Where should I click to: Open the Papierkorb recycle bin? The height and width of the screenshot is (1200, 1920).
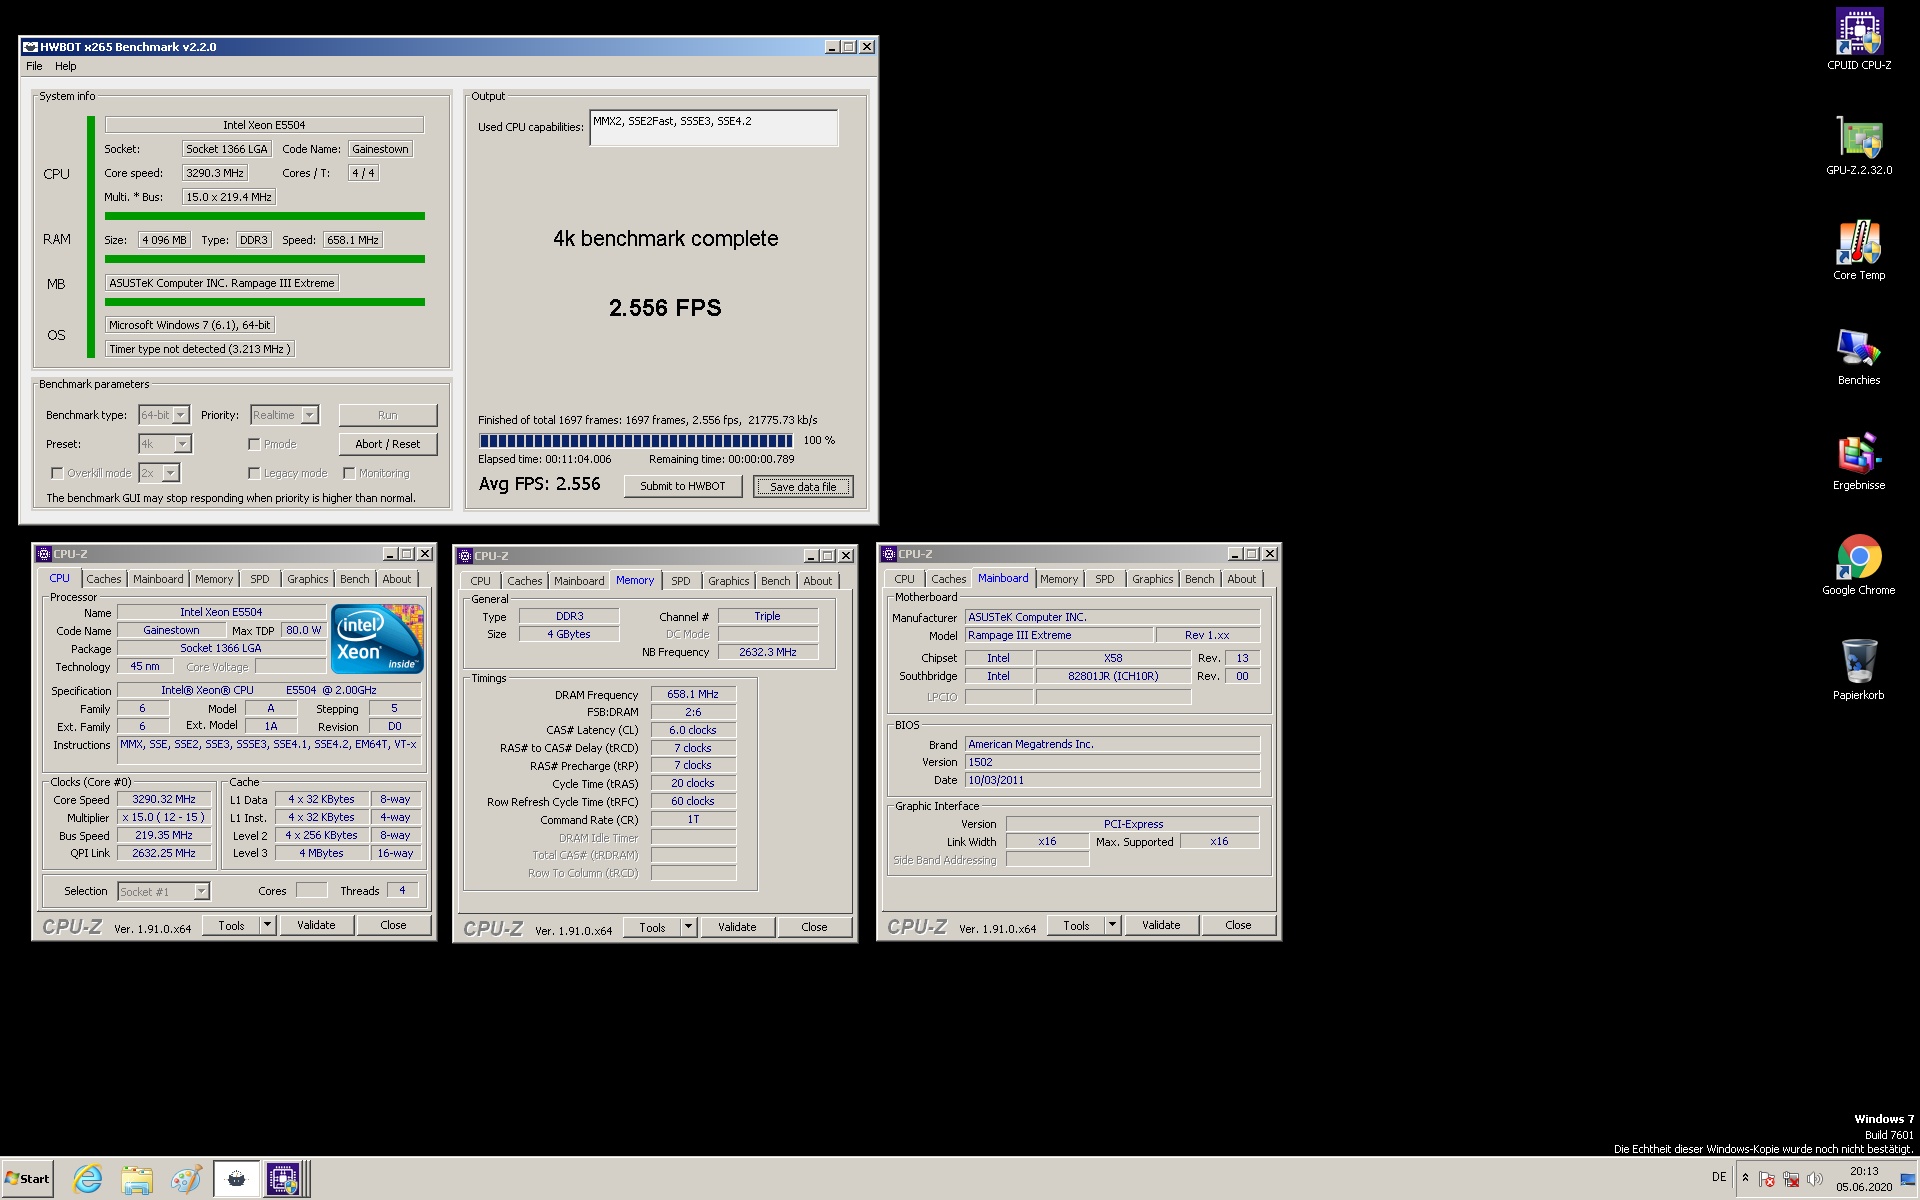(x=1859, y=671)
